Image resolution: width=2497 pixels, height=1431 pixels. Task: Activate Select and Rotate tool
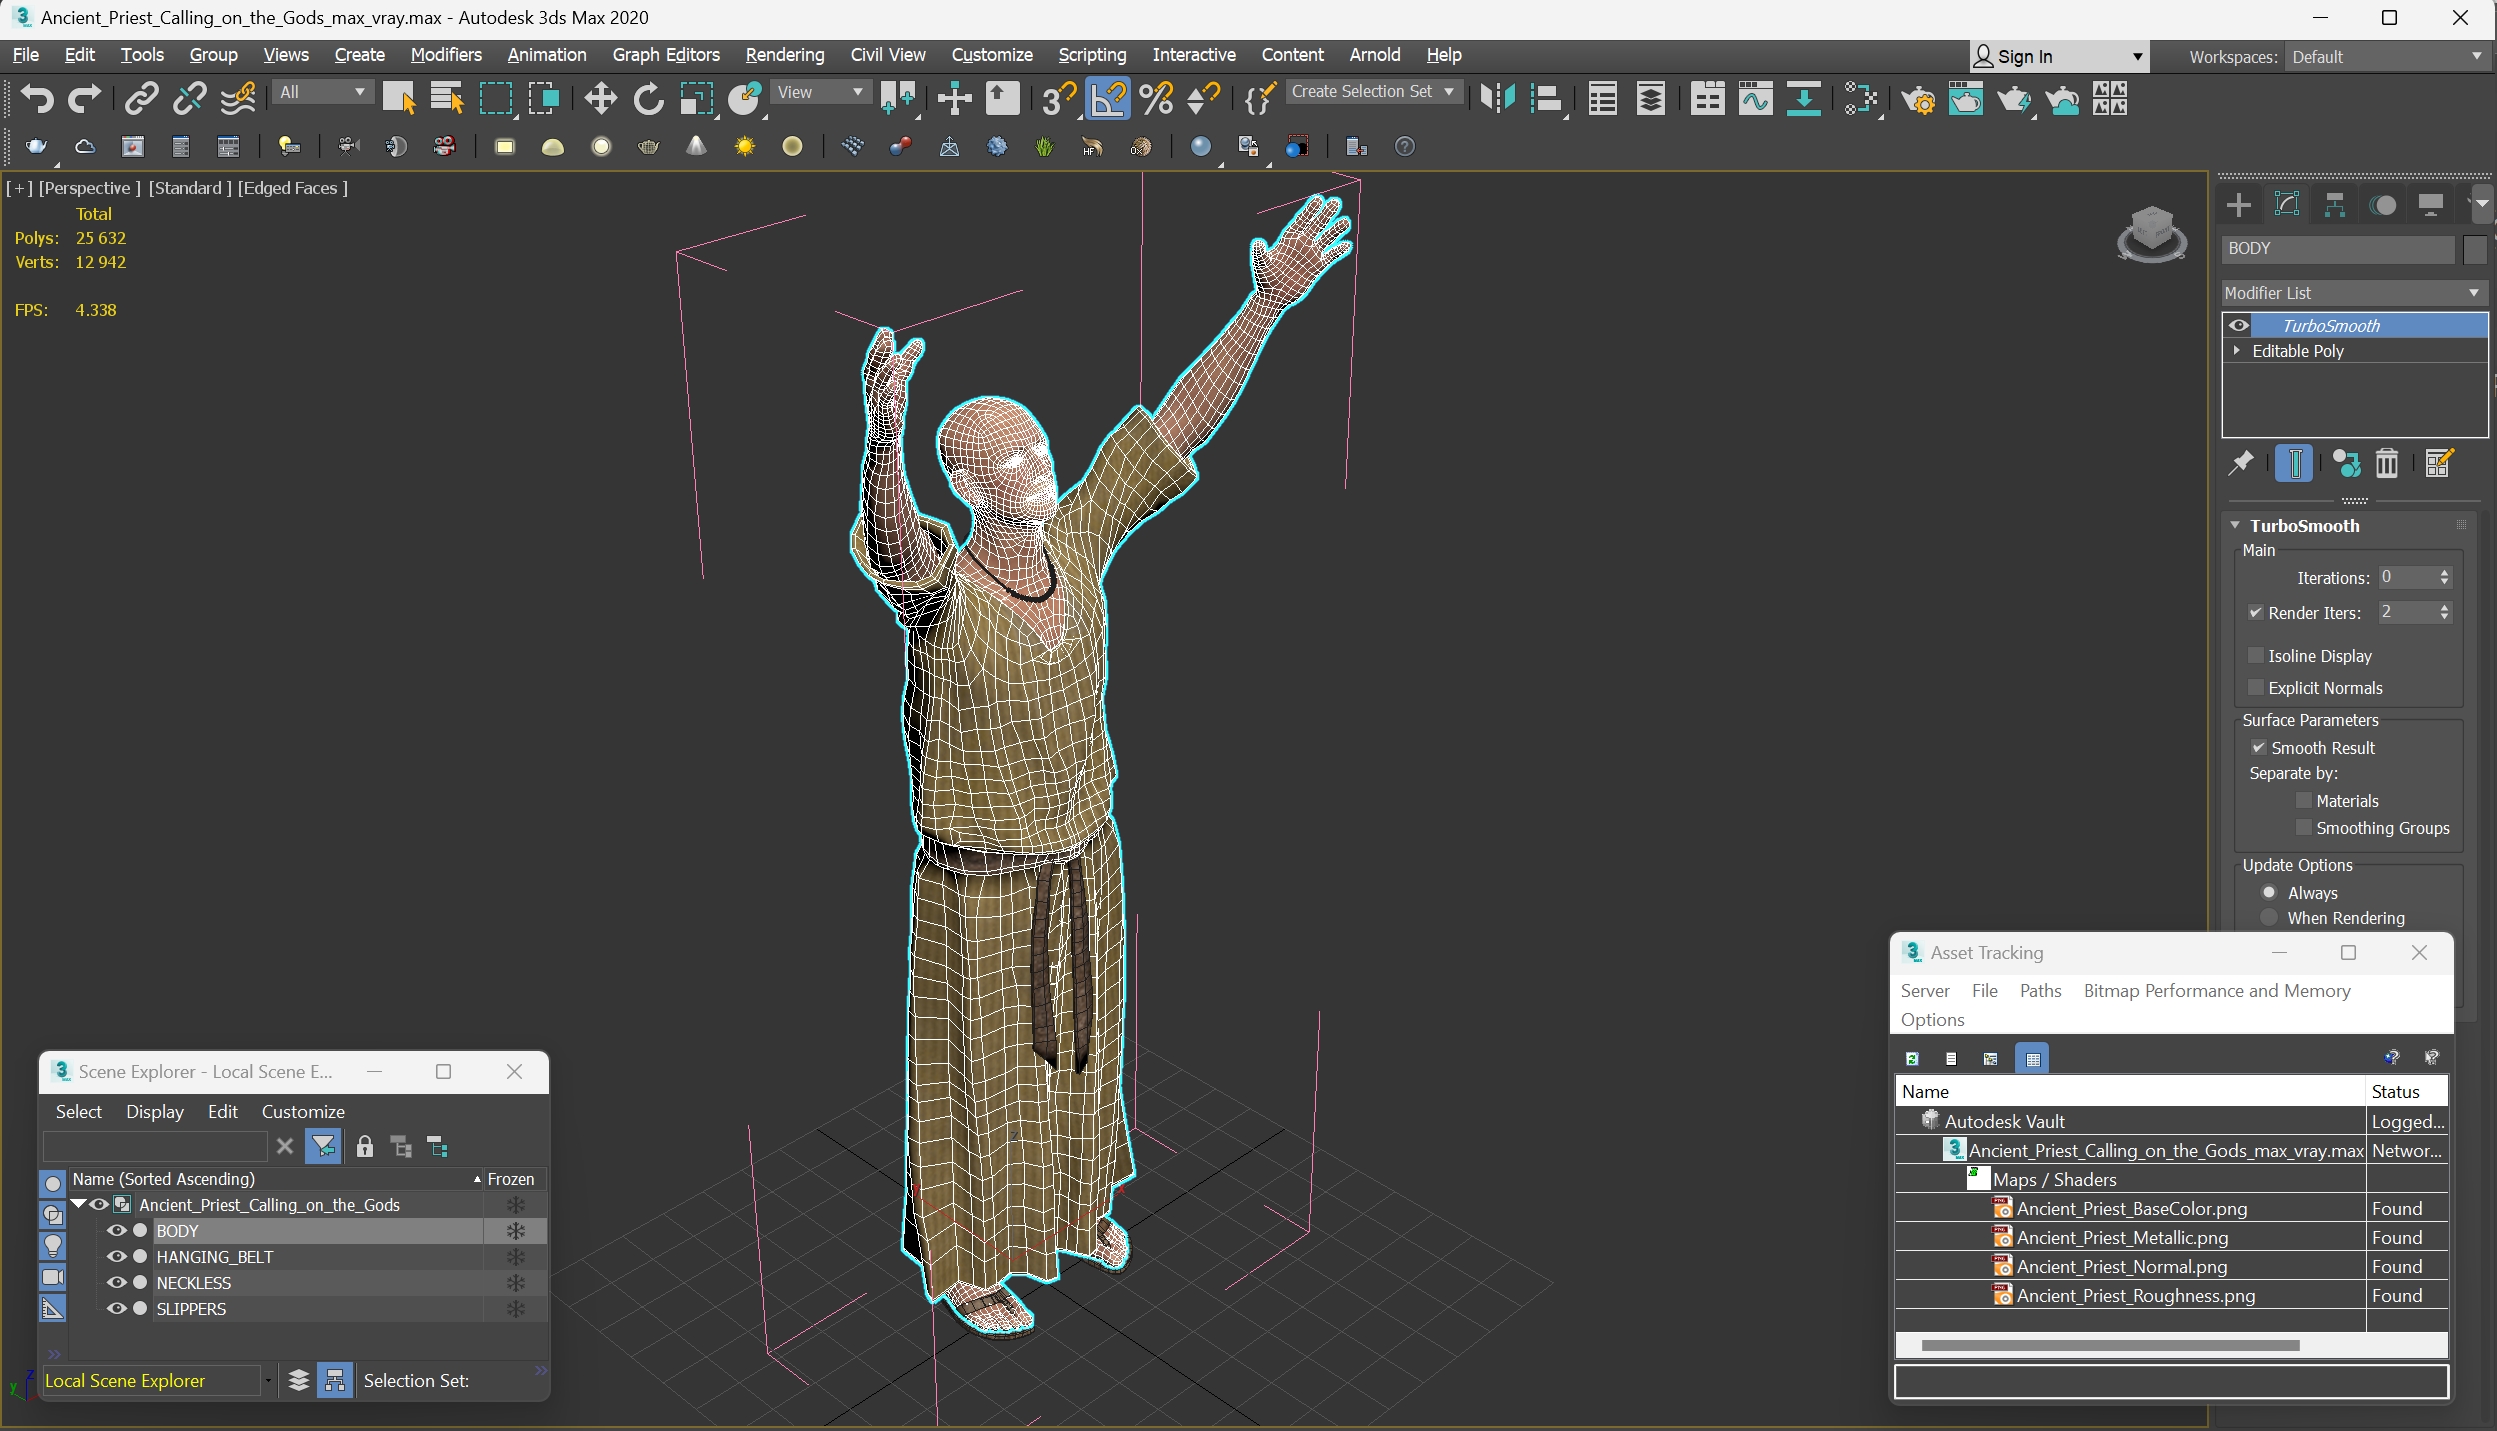point(648,98)
